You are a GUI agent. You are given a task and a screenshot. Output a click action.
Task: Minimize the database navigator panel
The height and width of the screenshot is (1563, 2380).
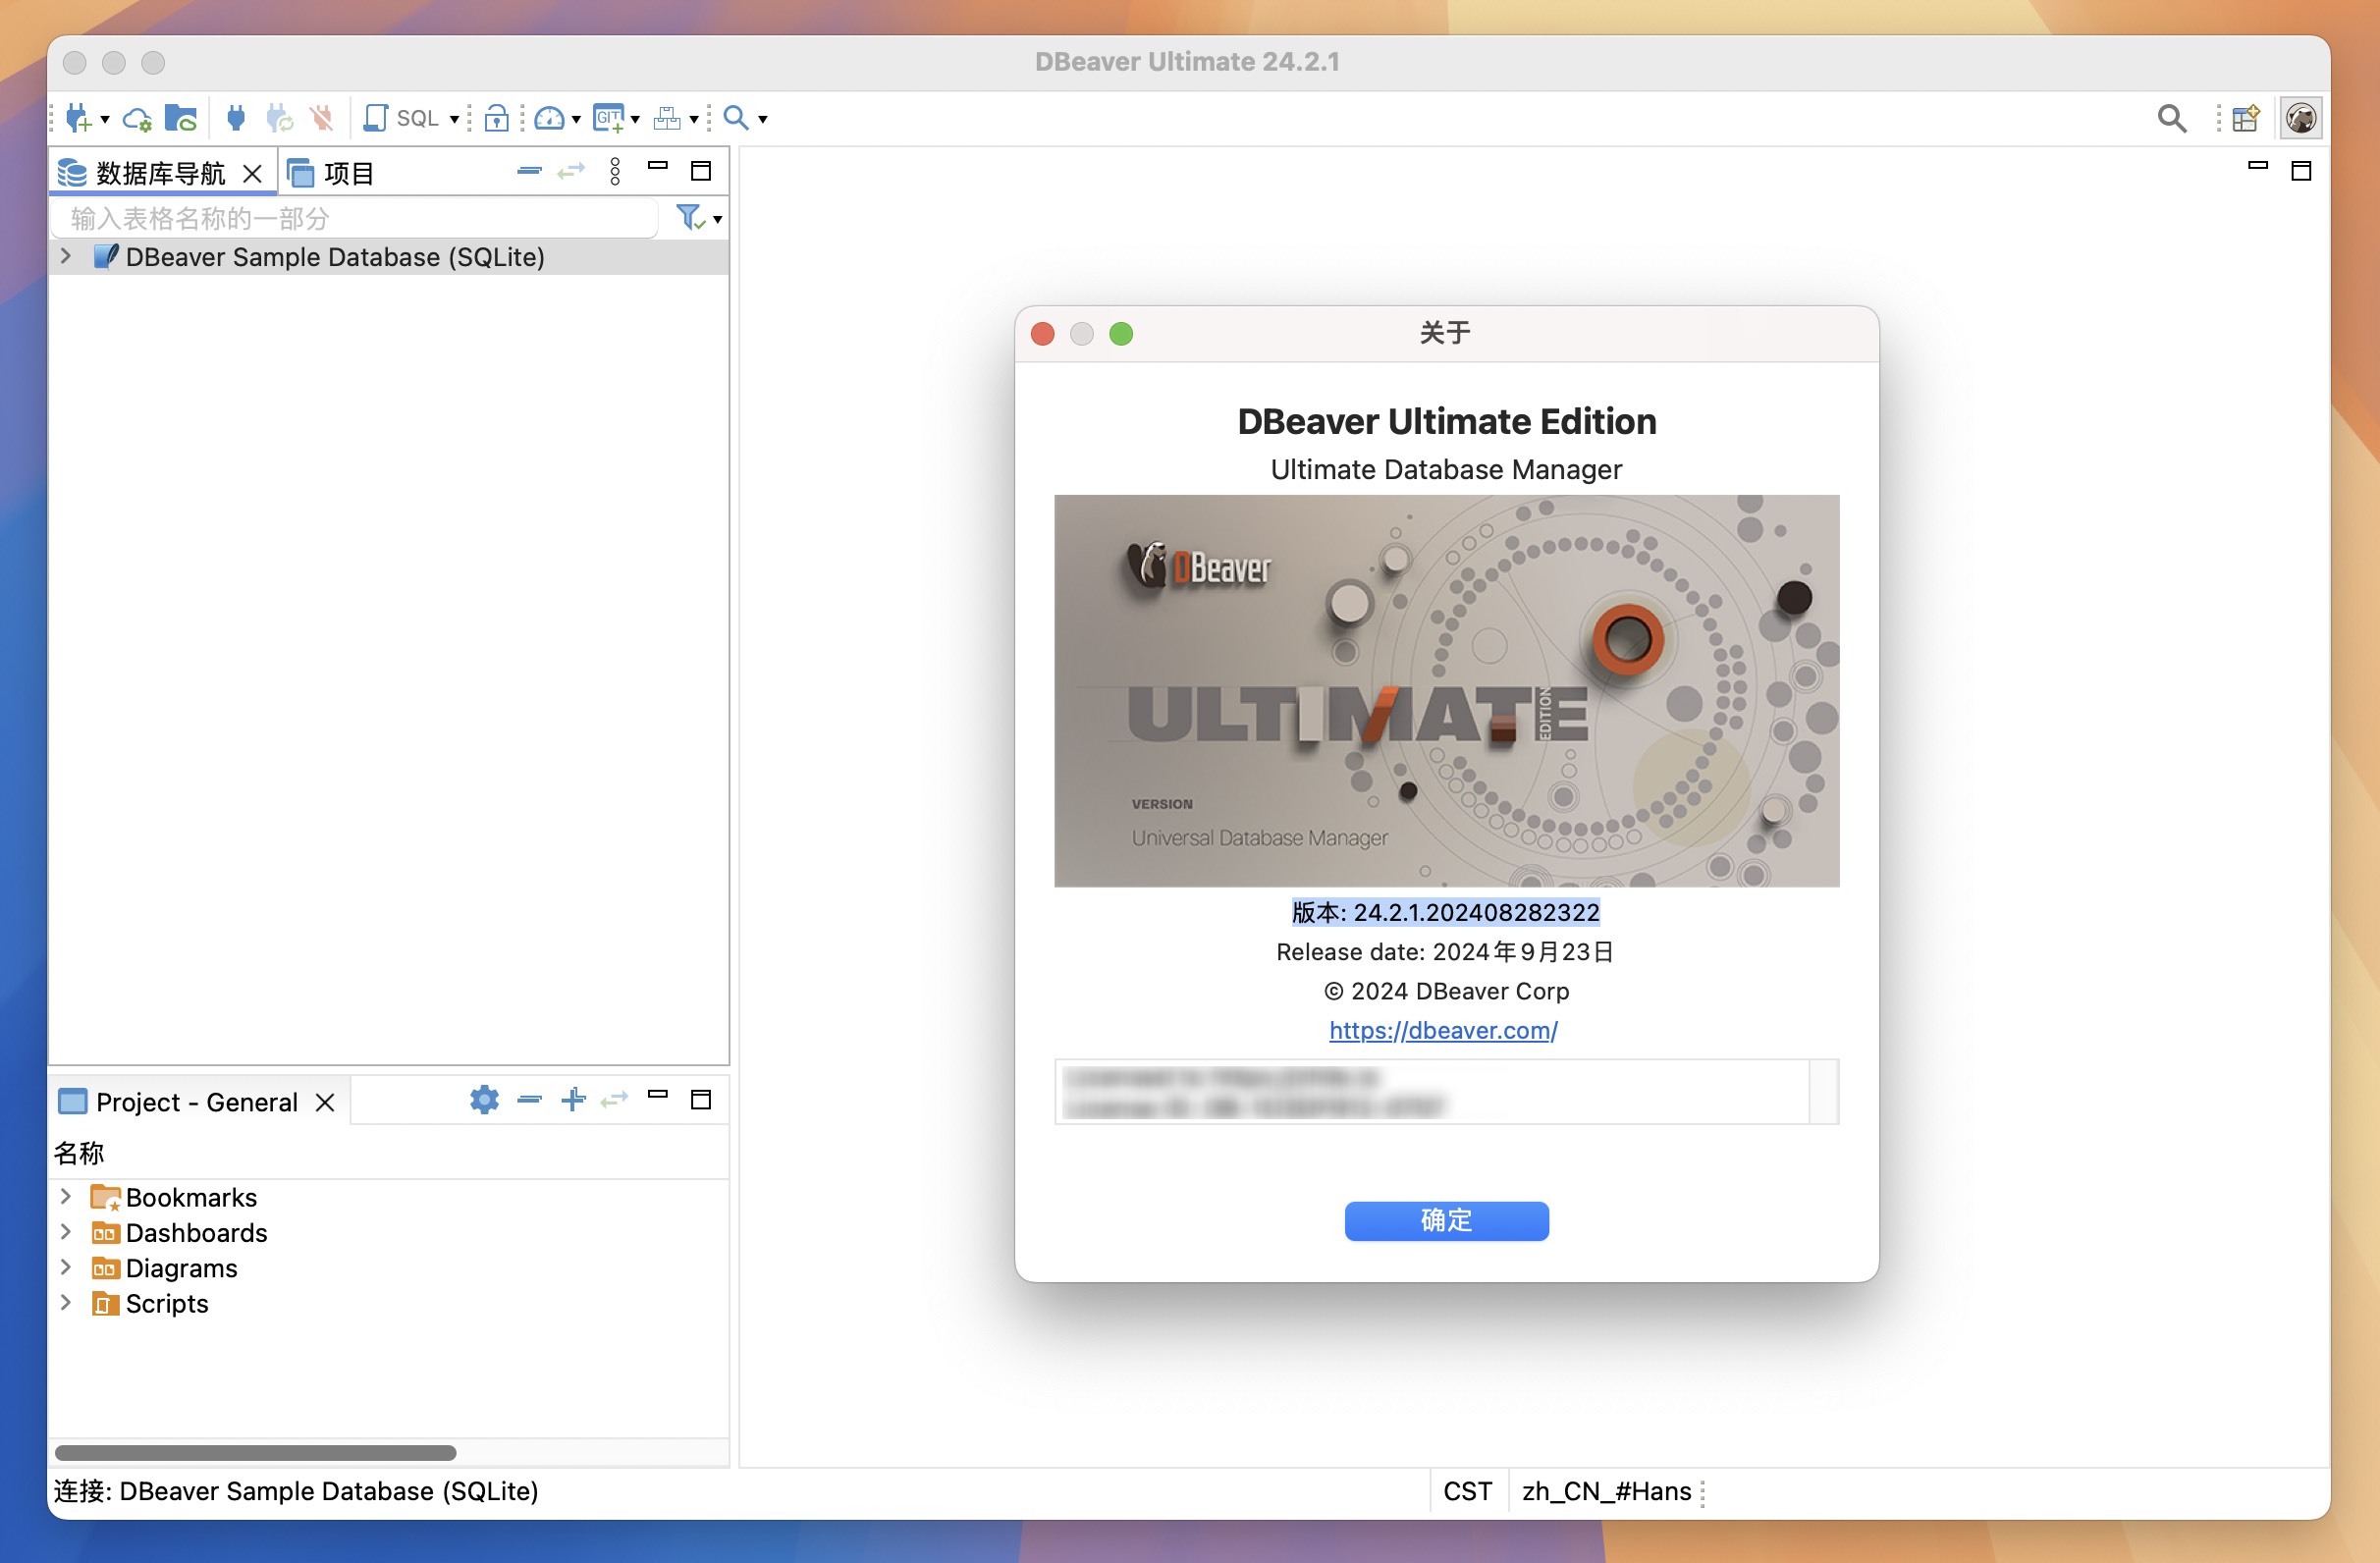point(658,166)
